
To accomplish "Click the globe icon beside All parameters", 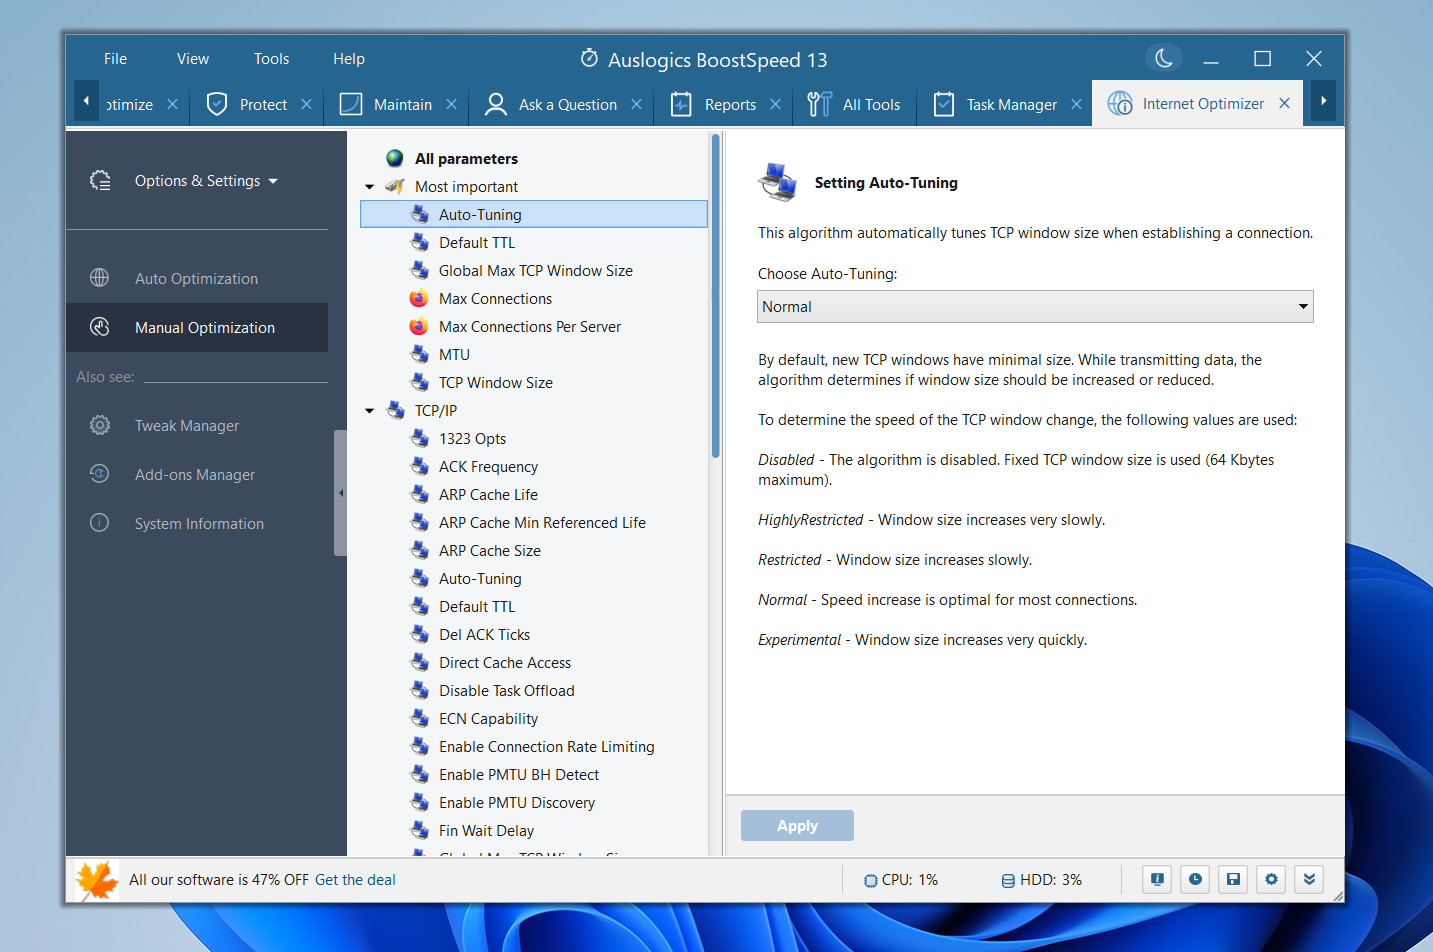I will click(395, 158).
